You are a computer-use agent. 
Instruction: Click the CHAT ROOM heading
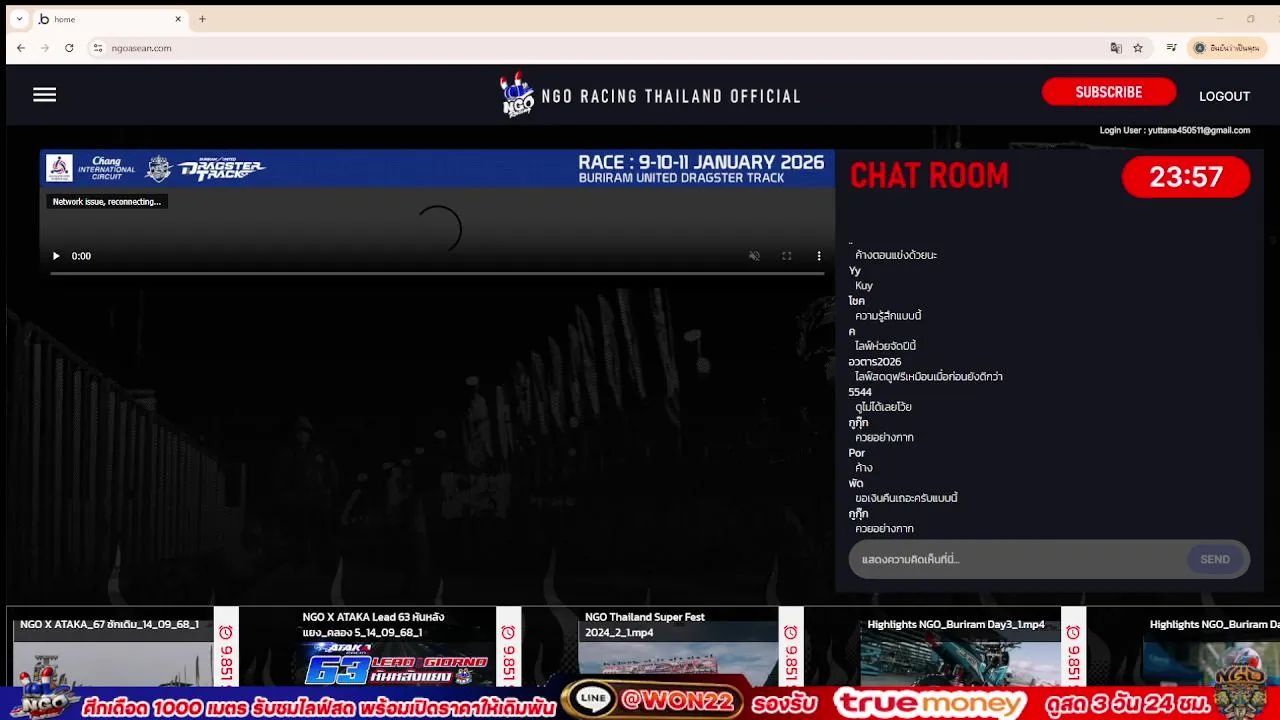click(x=929, y=176)
